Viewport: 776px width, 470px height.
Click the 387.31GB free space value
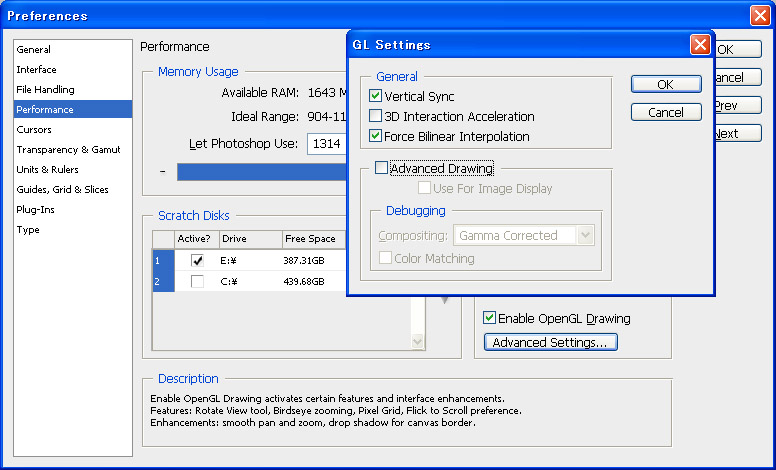[x=304, y=261]
